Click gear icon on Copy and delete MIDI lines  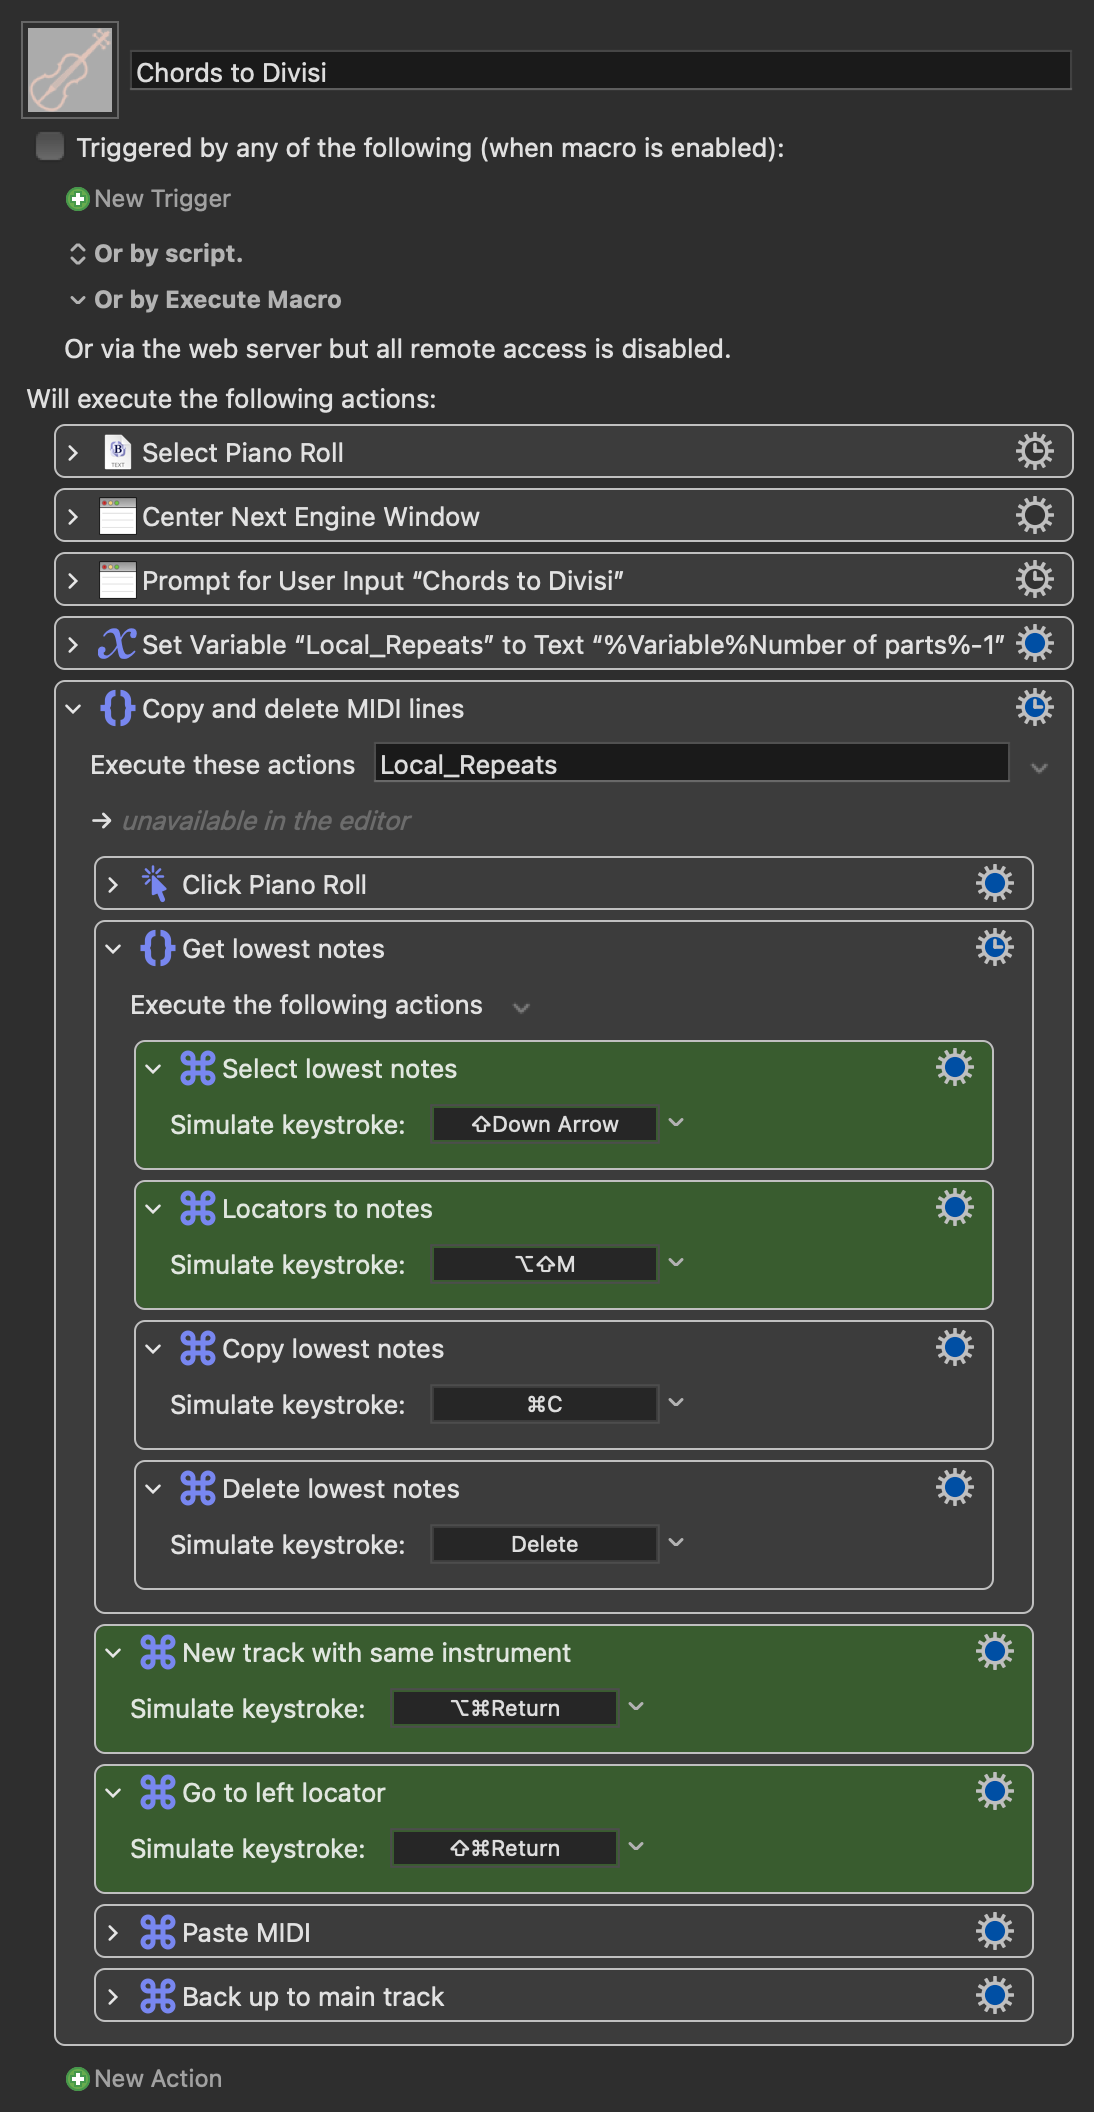tap(1035, 707)
